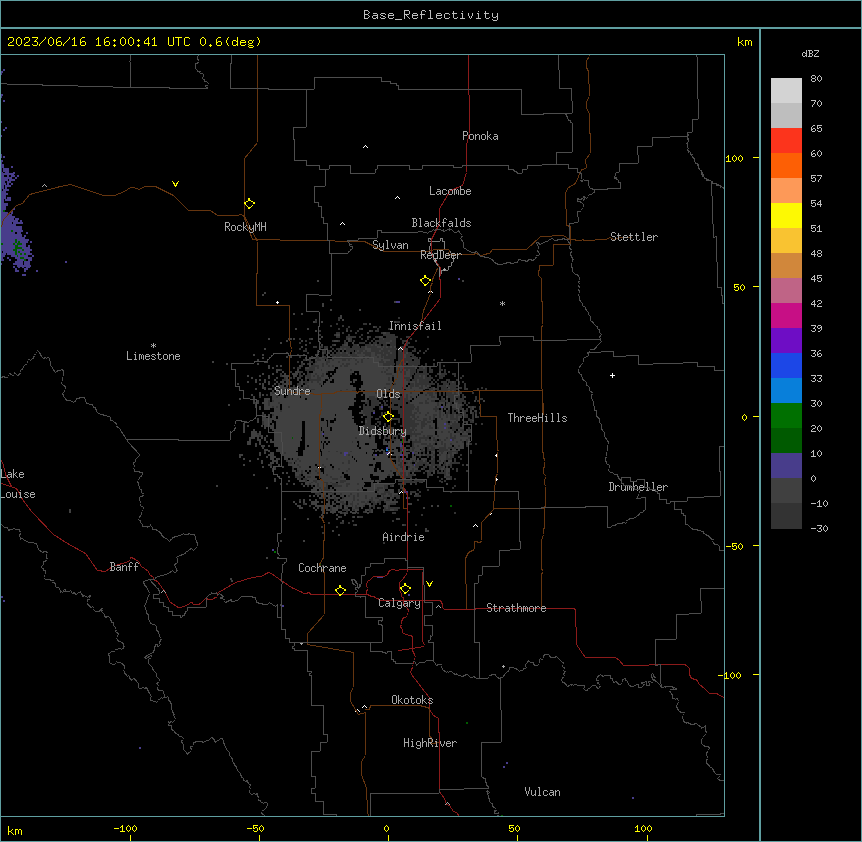
Task: Pick the topmost light gray legend swatch
Action: point(786,90)
